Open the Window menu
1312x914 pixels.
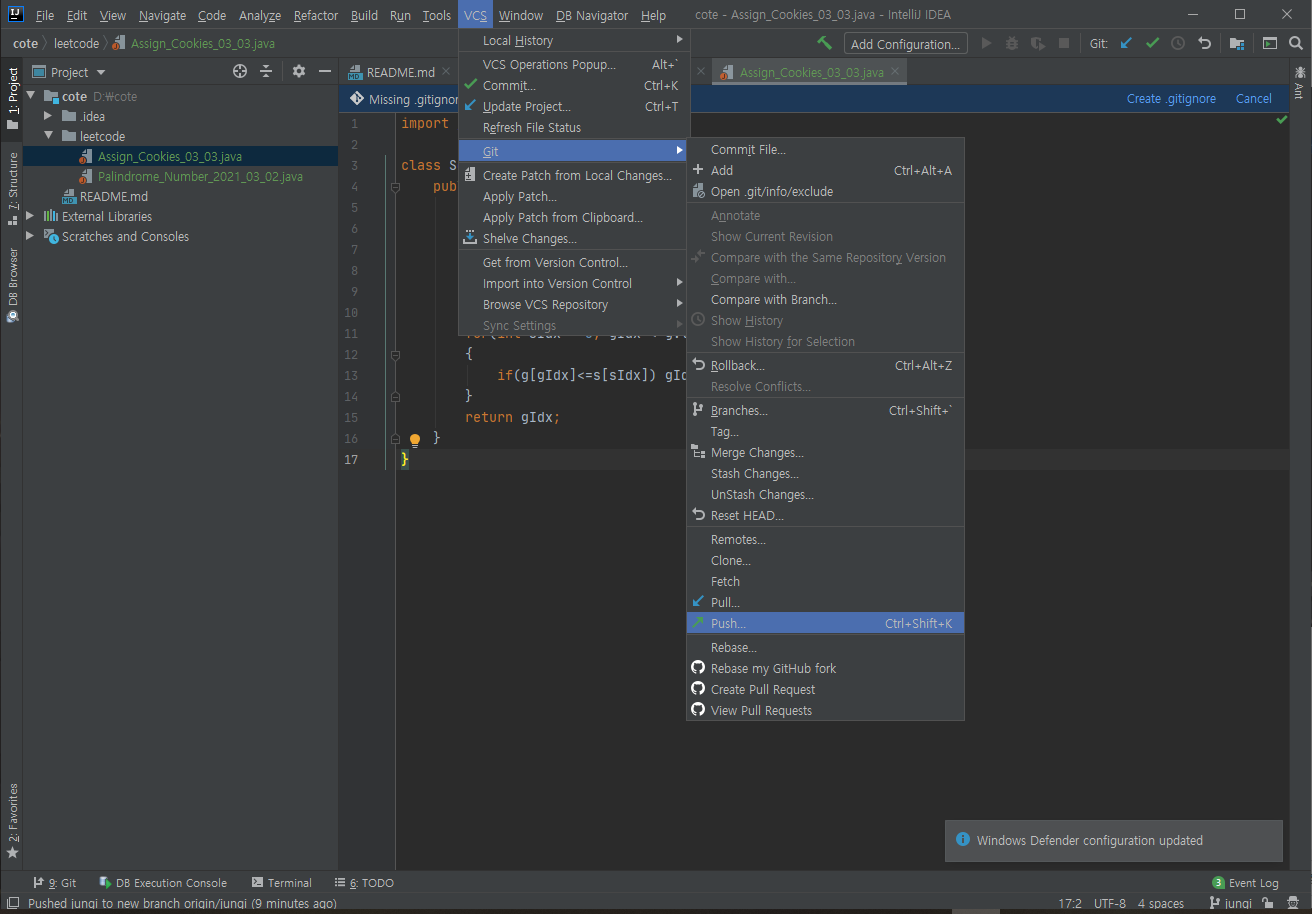(520, 15)
